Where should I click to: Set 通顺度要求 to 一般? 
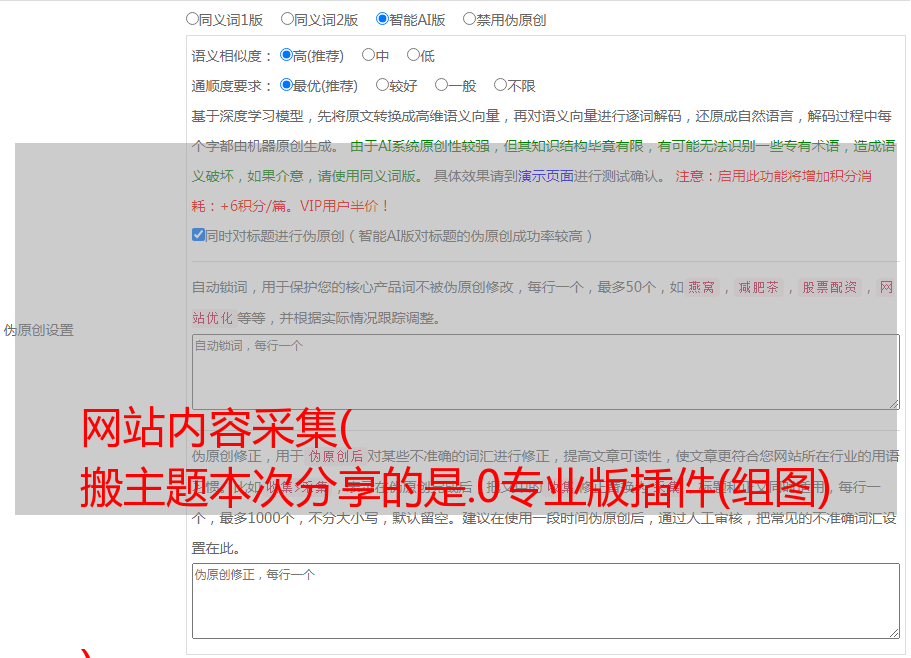tap(442, 85)
